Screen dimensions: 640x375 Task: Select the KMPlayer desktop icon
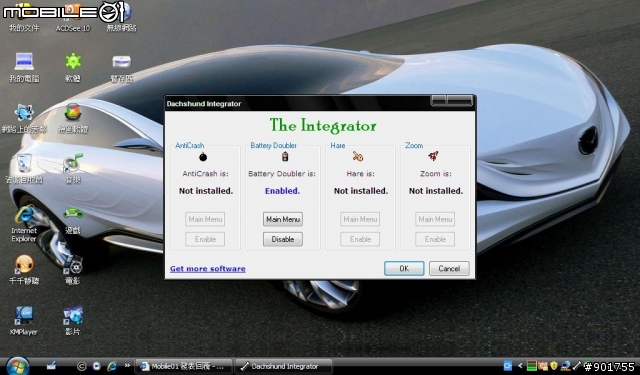point(24,320)
